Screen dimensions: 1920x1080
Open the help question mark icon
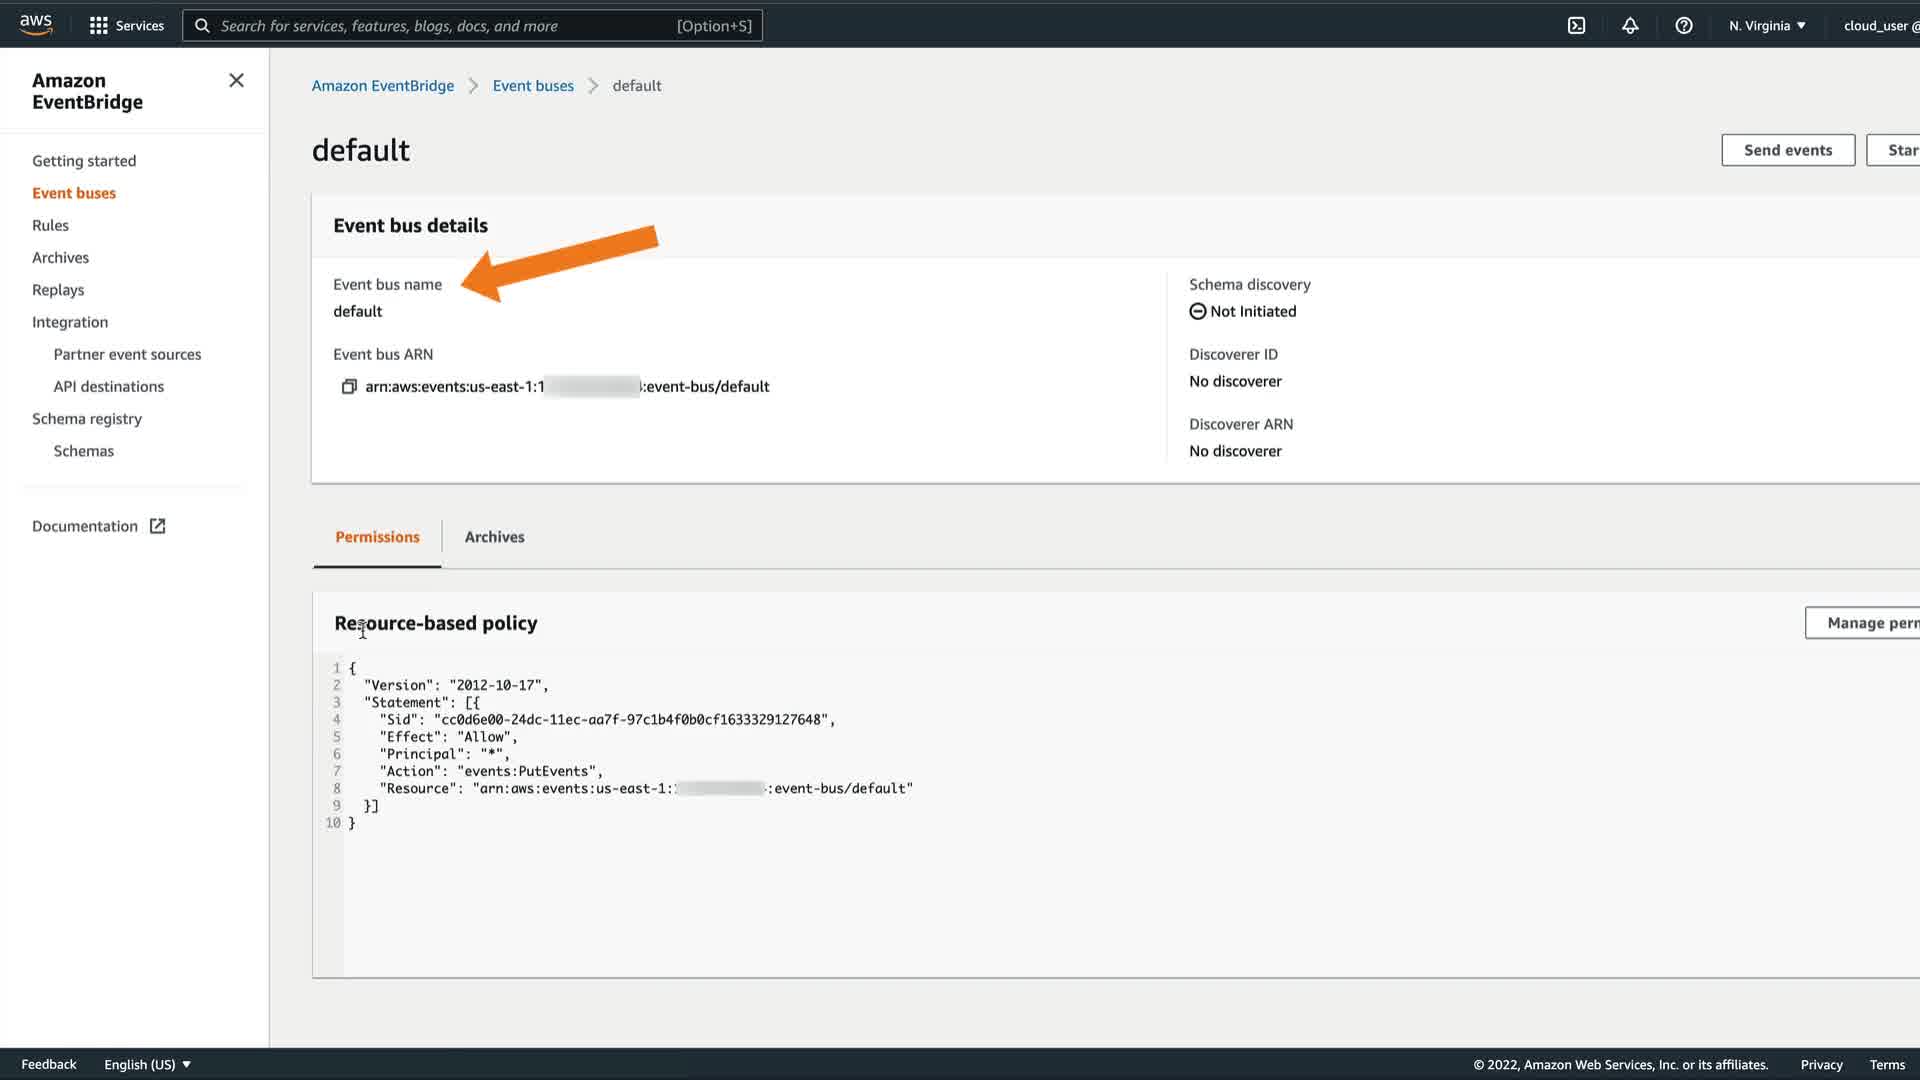(x=1684, y=26)
